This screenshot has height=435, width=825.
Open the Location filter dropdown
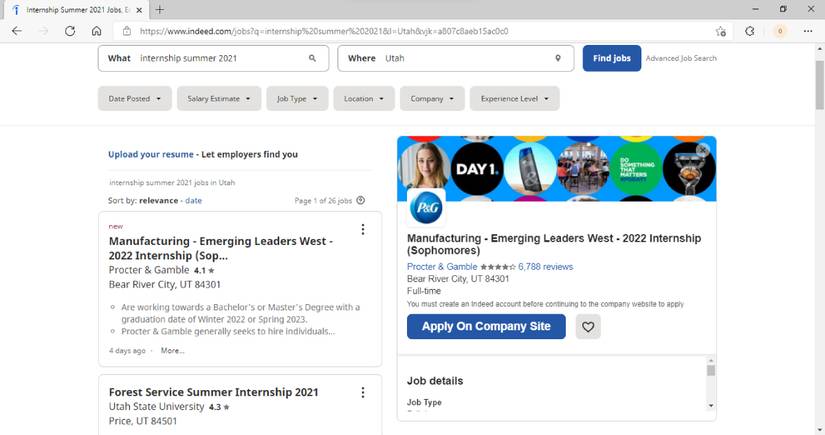click(x=364, y=98)
